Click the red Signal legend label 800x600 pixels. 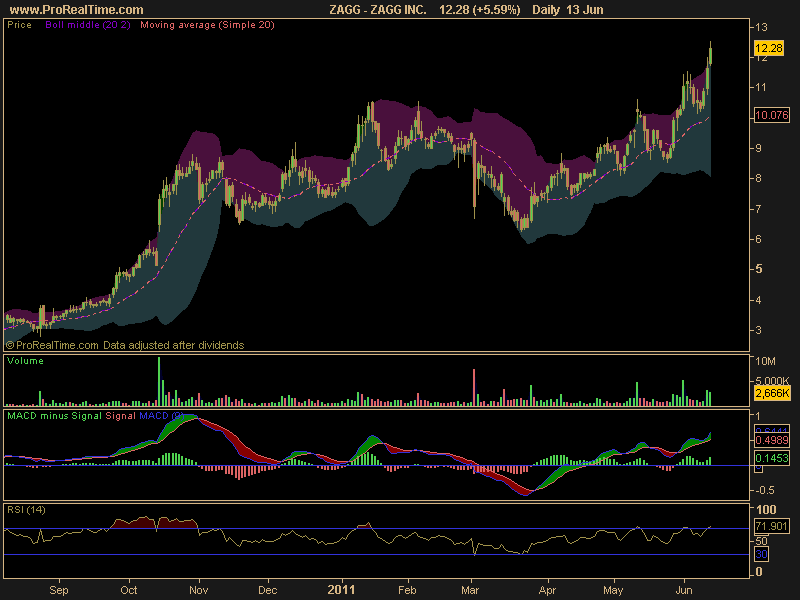120,416
